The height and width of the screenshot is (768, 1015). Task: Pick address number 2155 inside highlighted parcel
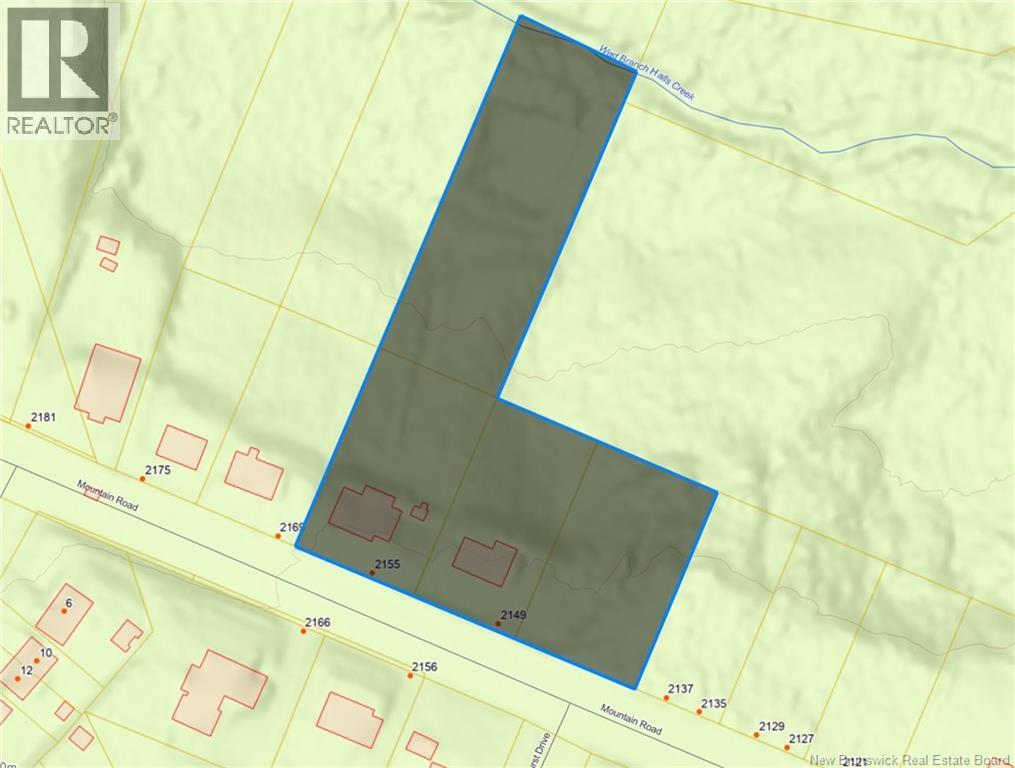tap(388, 565)
